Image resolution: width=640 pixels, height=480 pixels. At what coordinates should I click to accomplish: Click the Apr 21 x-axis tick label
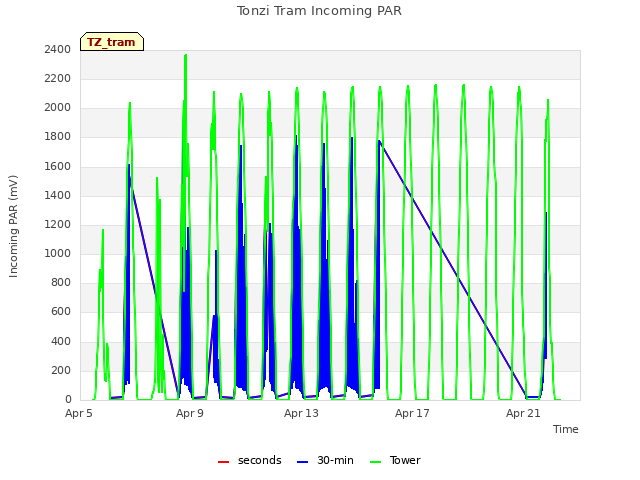[x=523, y=413]
